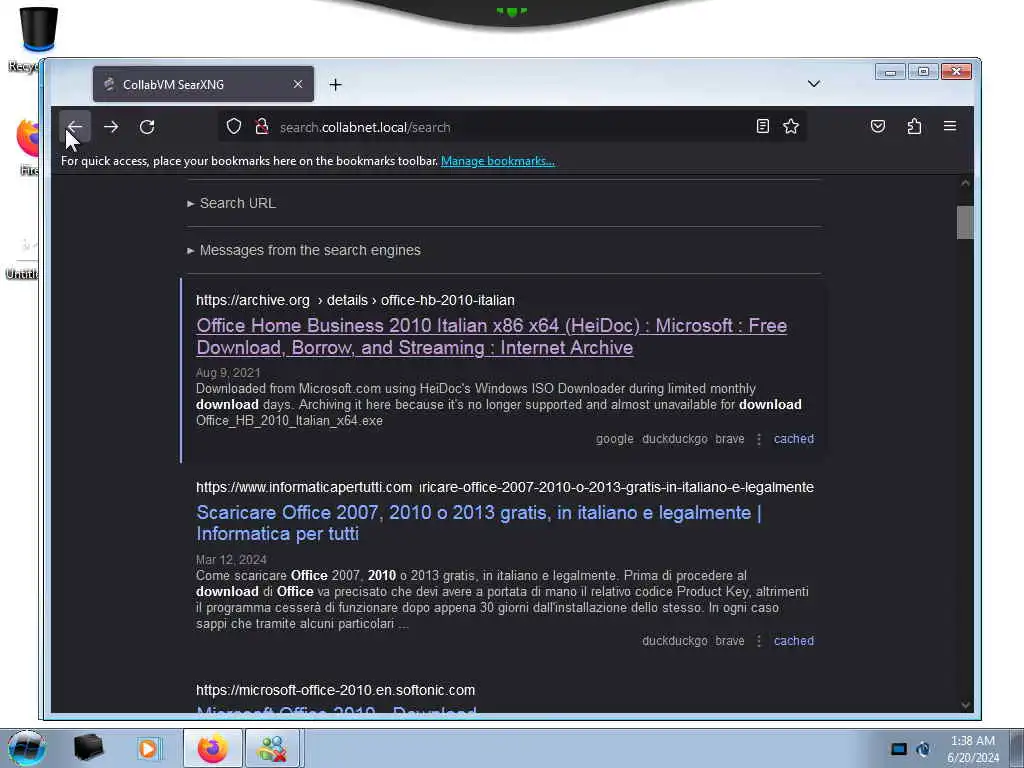Open more options dots for archive.org result
1024x768 pixels.
(759, 439)
